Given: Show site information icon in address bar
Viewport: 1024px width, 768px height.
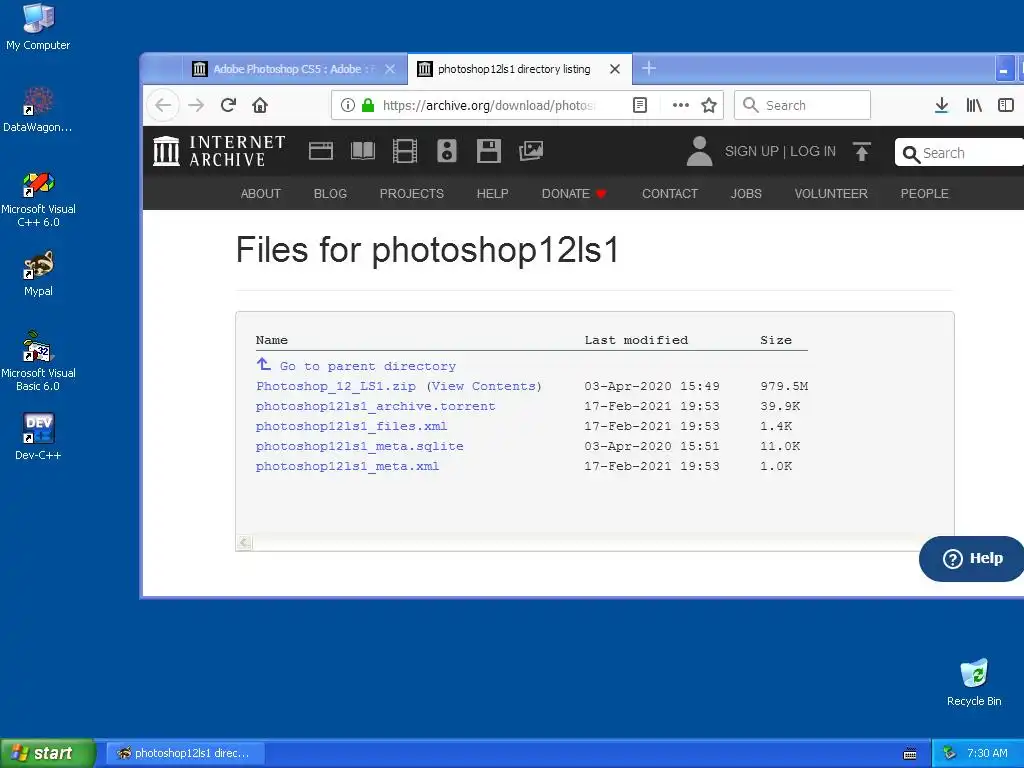Looking at the screenshot, I should click(347, 105).
